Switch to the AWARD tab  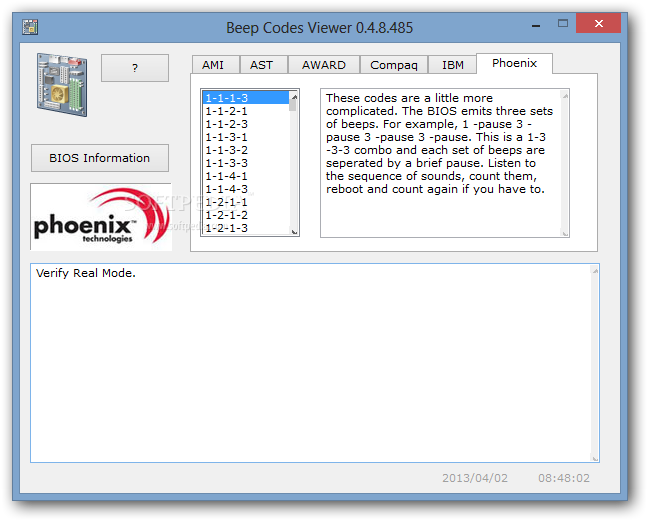click(324, 65)
